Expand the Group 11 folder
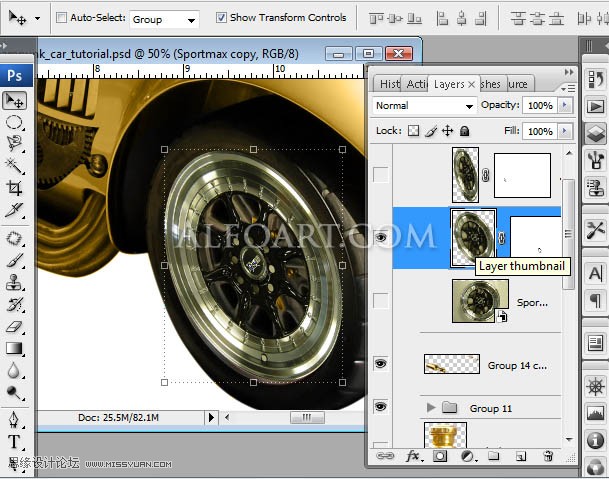 point(431,408)
